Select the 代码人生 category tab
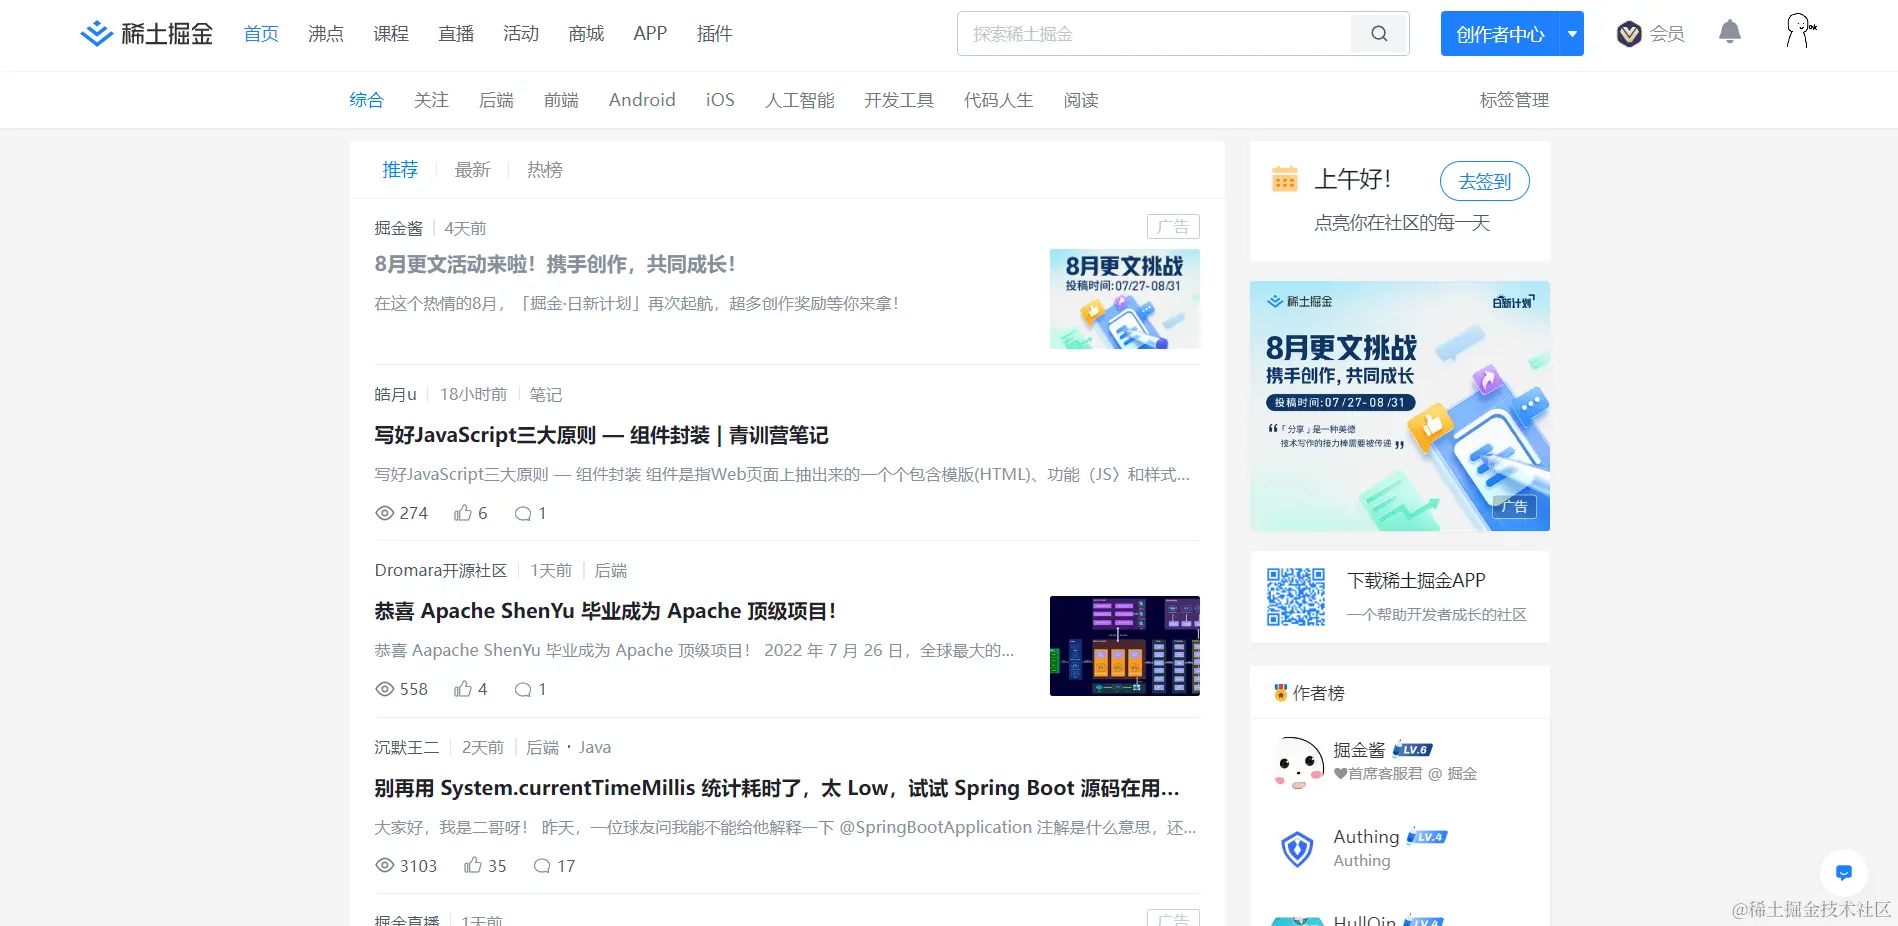 click(x=999, y=100)
